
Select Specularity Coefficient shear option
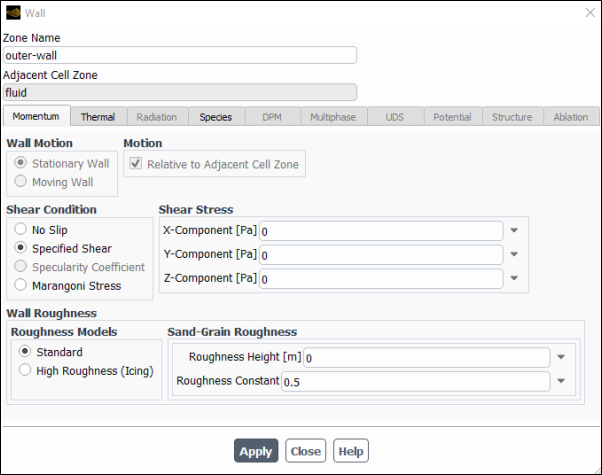pos(20,266)
